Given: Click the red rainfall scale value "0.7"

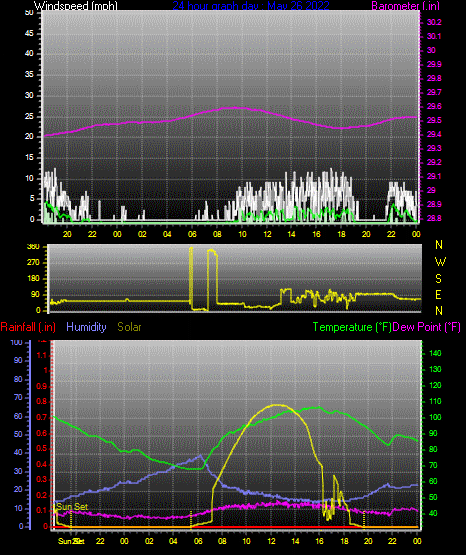Looking at the screenshot, I should click(42, 417).
